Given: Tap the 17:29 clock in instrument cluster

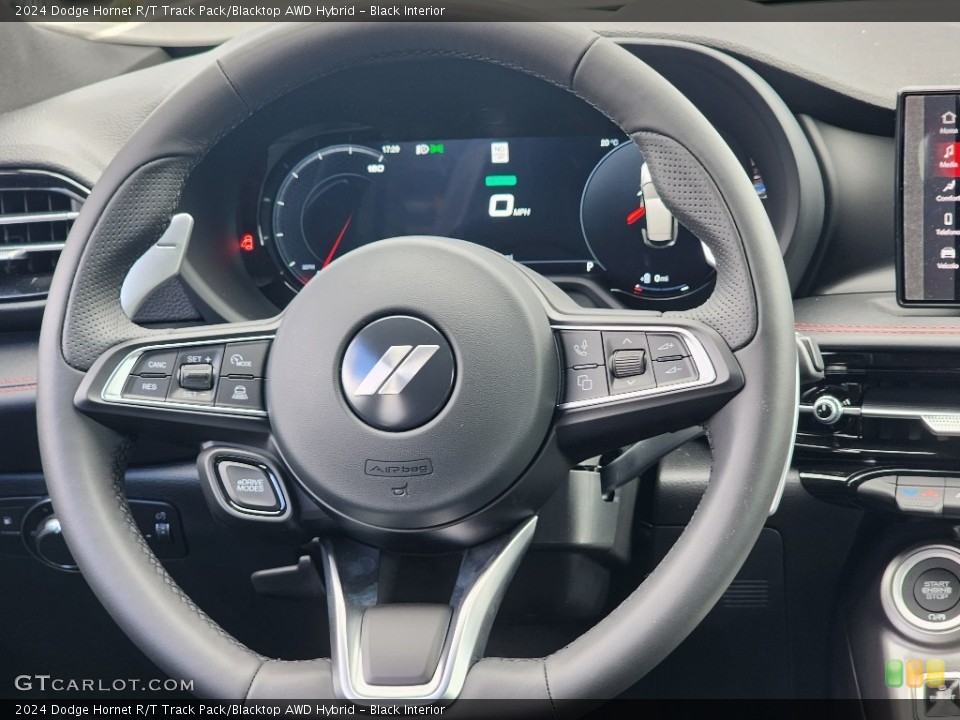Looking at the screenshot, I should pos(391,149).
